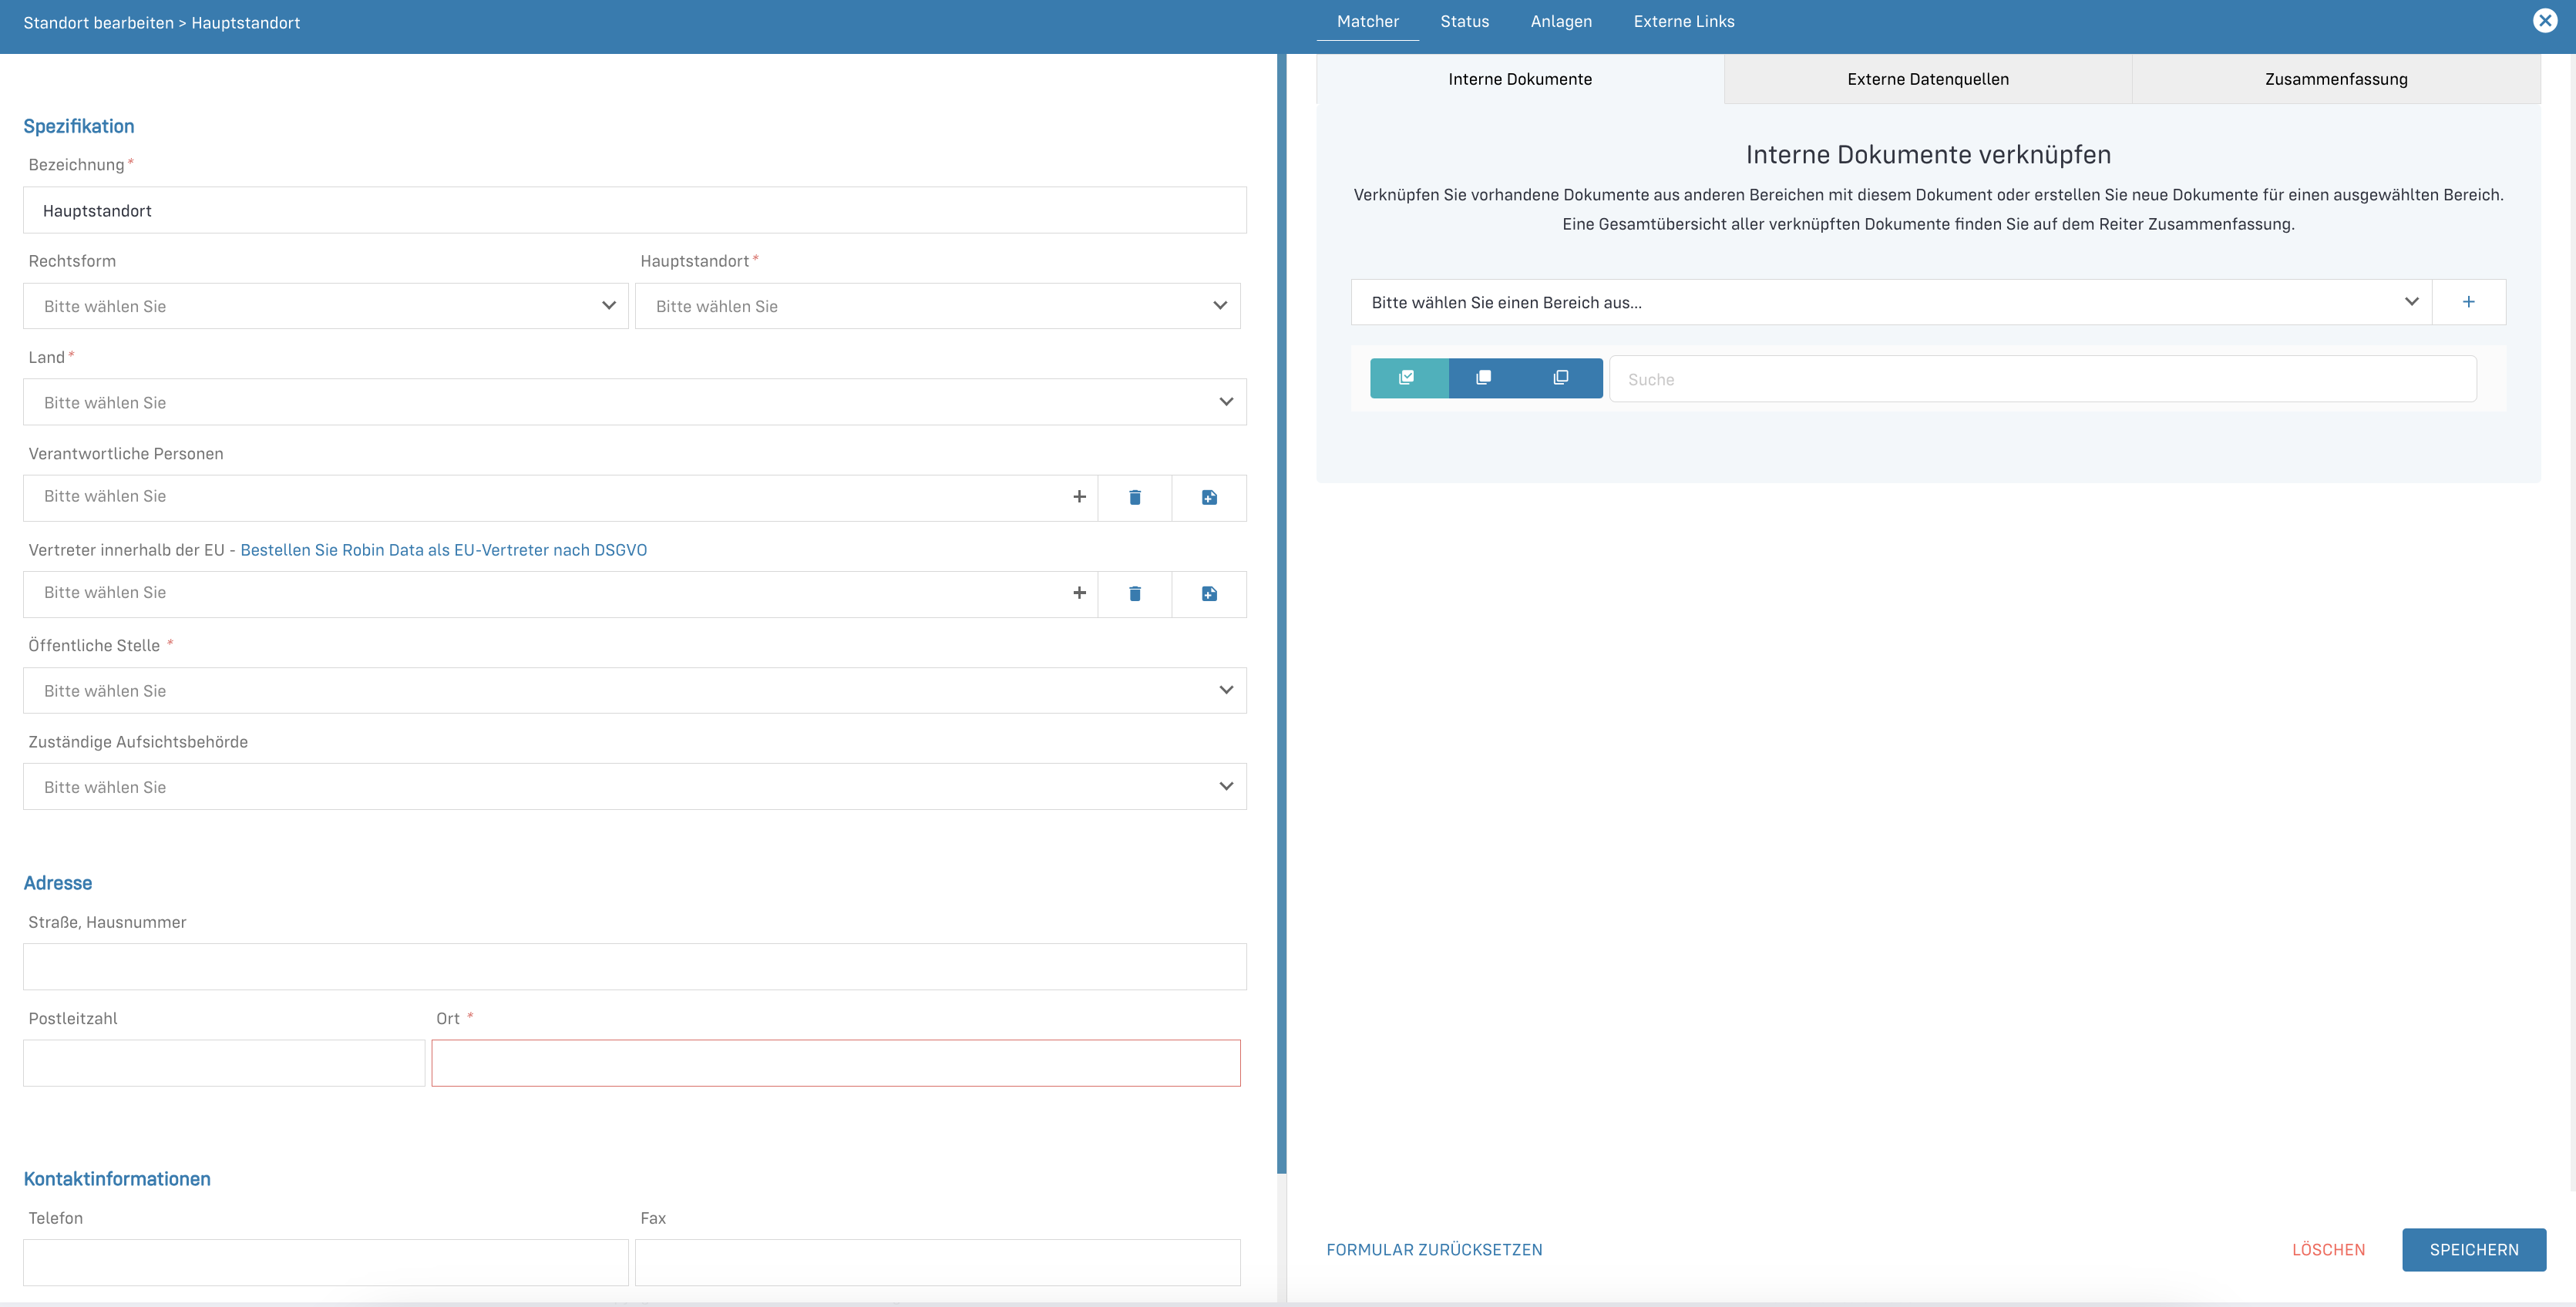This screenshot has width=2576, height=1307.
Task: Open 'Bitte wählen Sie einen Bereich' dropdown
Action: 1890,302
